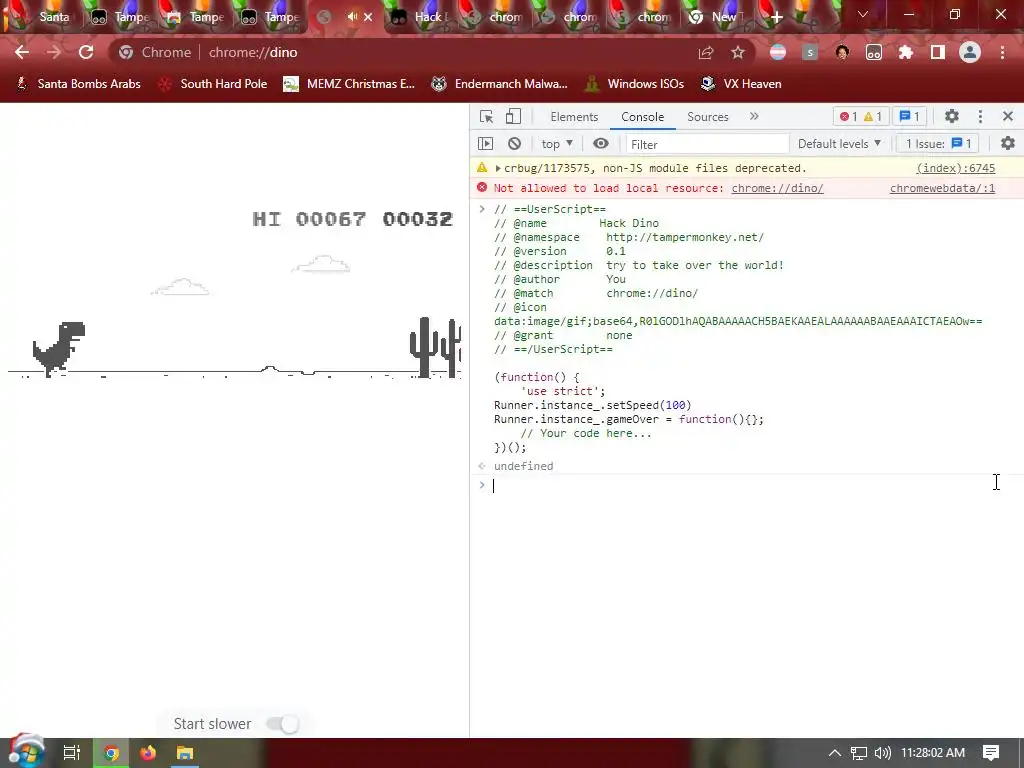
Task: Open the Extensions puzzle menu
Action: click(x=906, y=52)
